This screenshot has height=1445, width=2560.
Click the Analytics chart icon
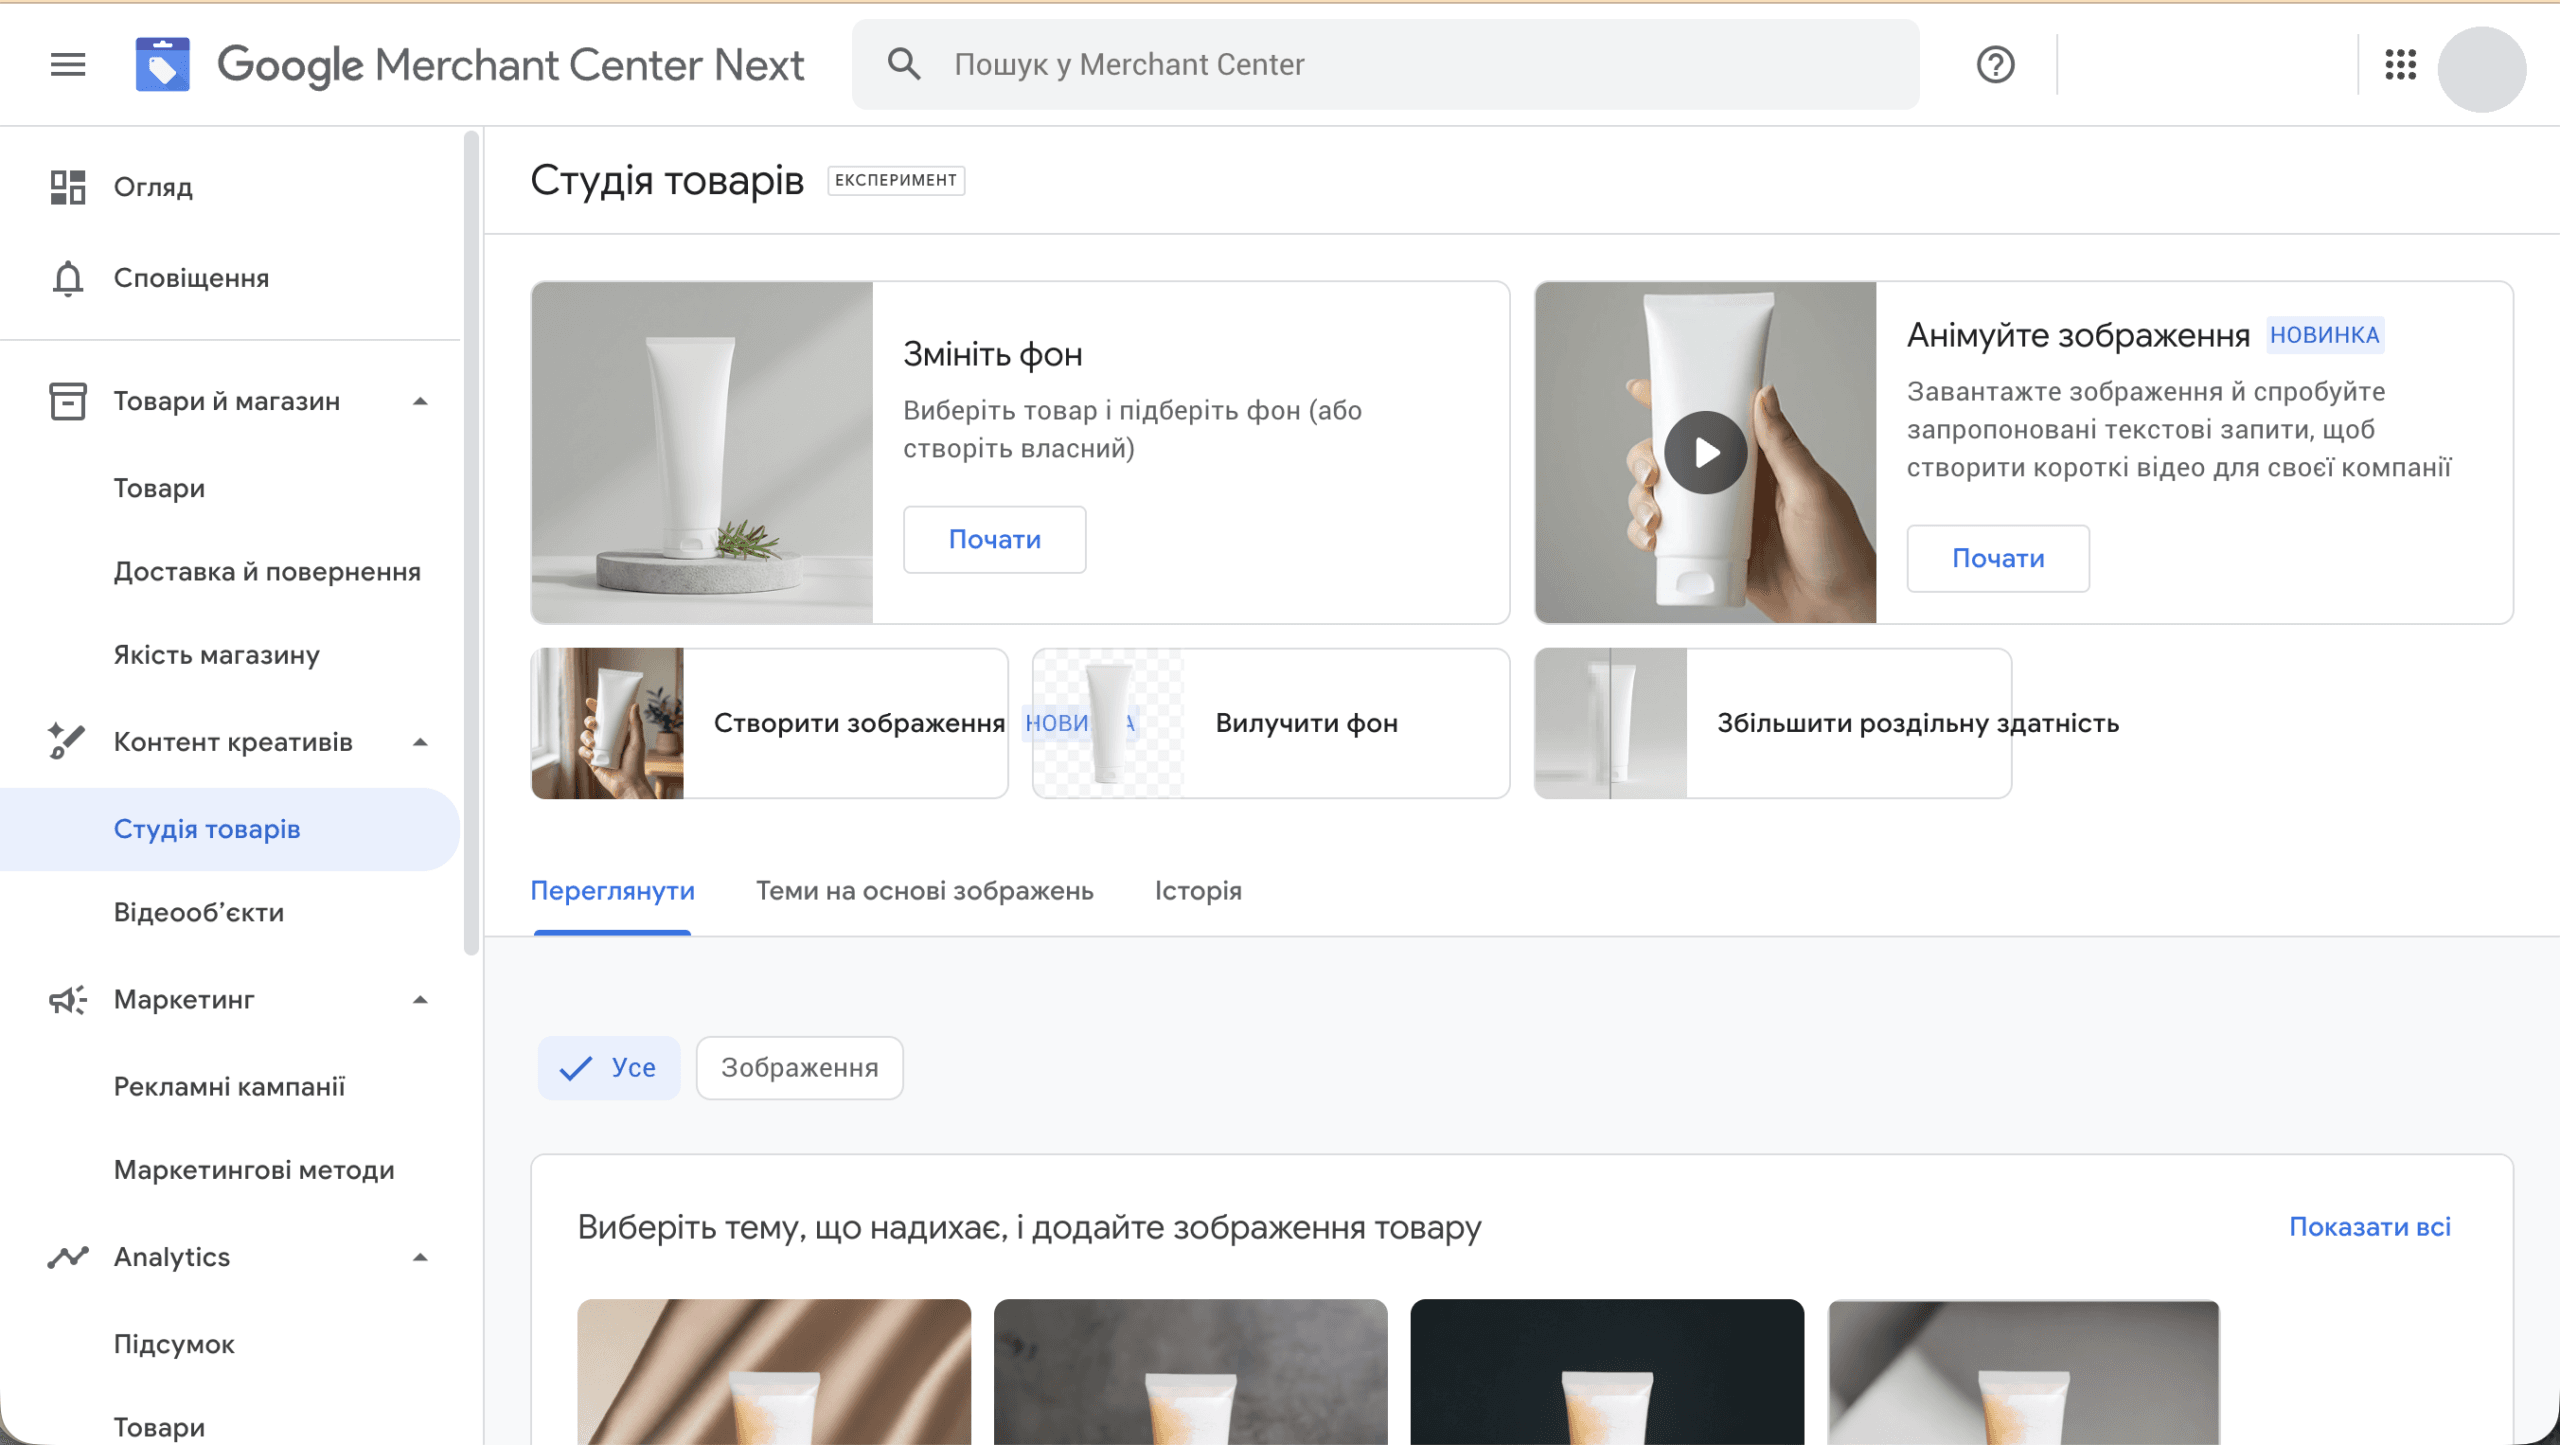tap(68, 1257)
